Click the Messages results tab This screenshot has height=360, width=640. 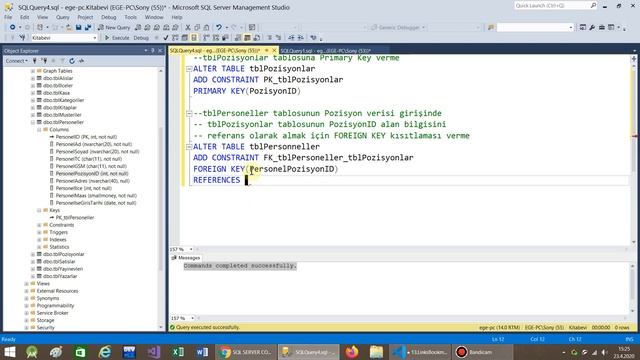(x=186, y=258)
